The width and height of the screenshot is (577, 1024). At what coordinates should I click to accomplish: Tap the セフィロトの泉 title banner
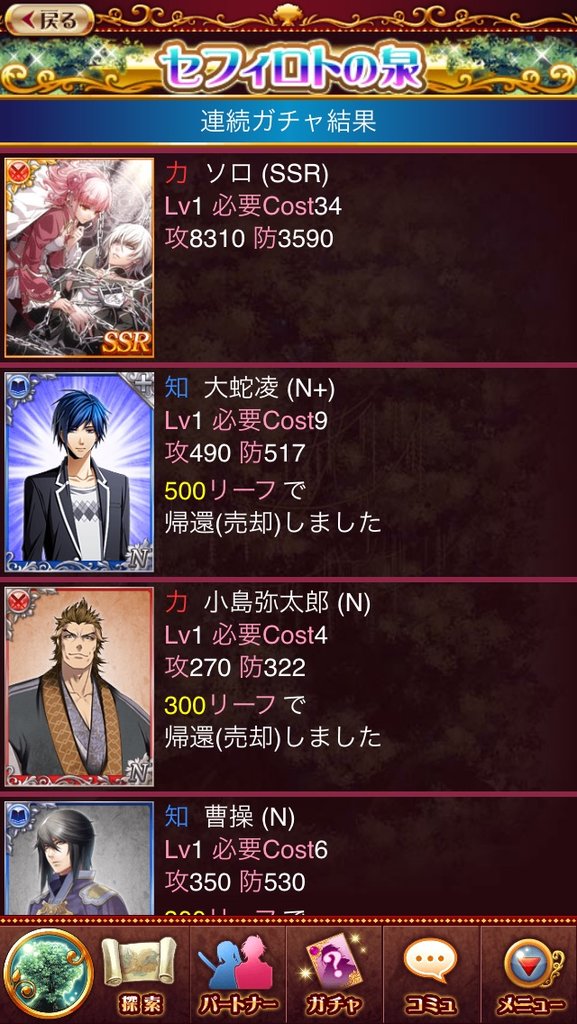pyautogui.click(x=288, y=67)
